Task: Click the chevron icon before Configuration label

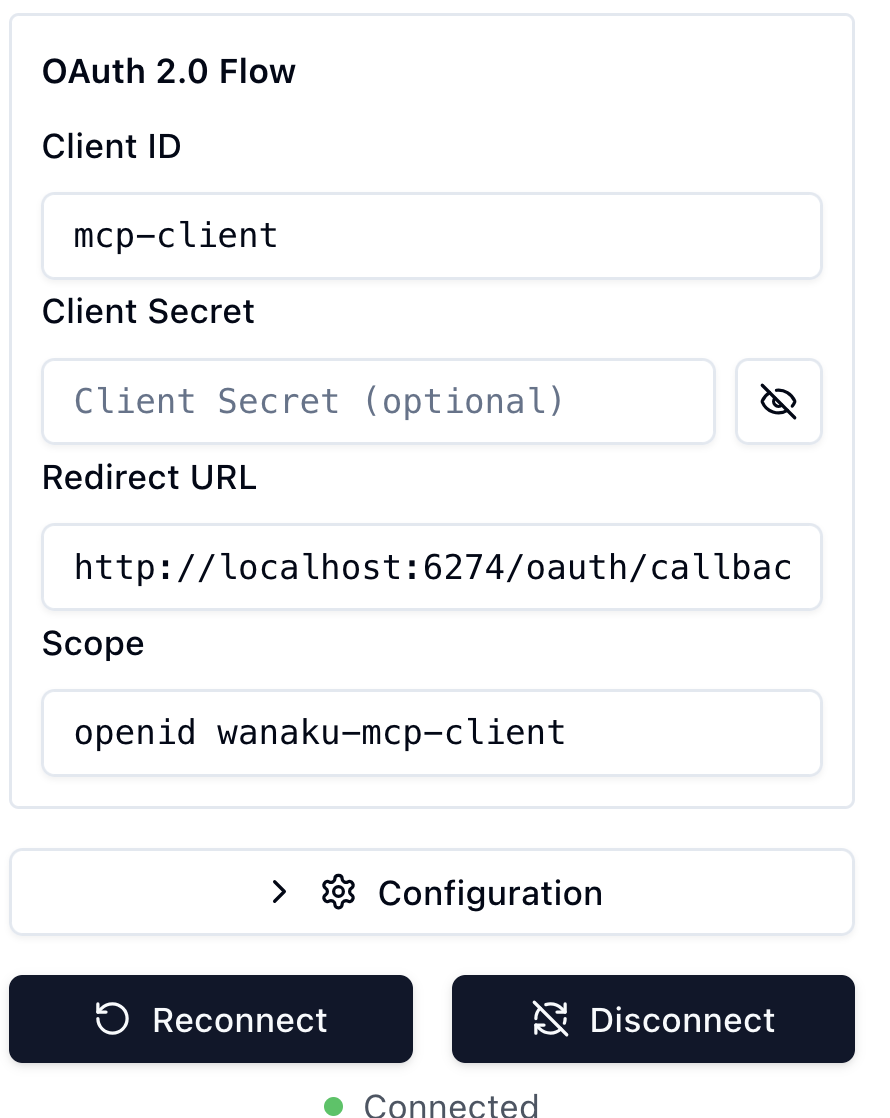Action: click(x=279, y=892)
